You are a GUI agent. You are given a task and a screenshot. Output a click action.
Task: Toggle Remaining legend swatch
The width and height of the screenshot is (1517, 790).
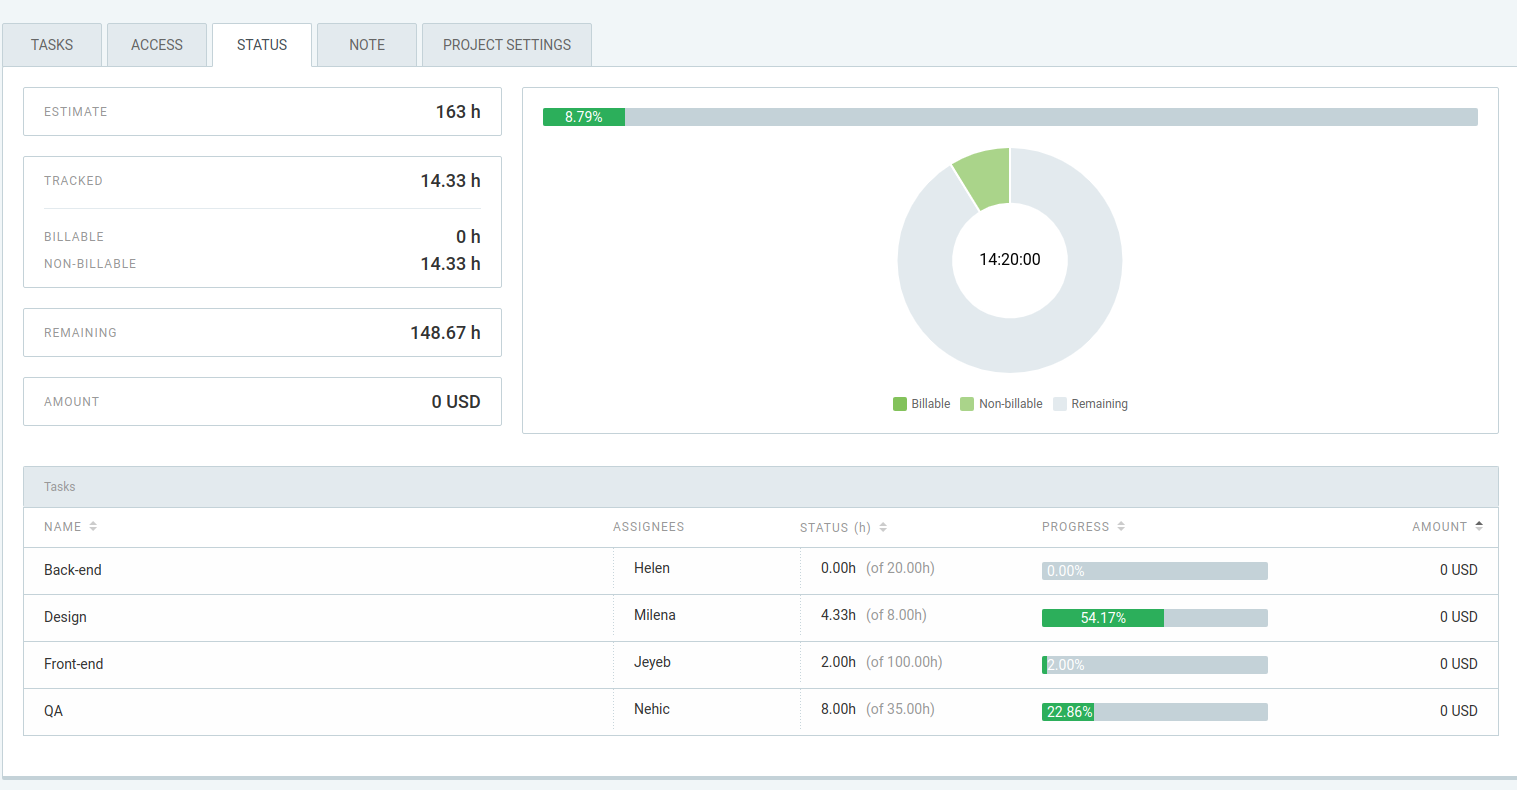click(x=1060, y=404)
